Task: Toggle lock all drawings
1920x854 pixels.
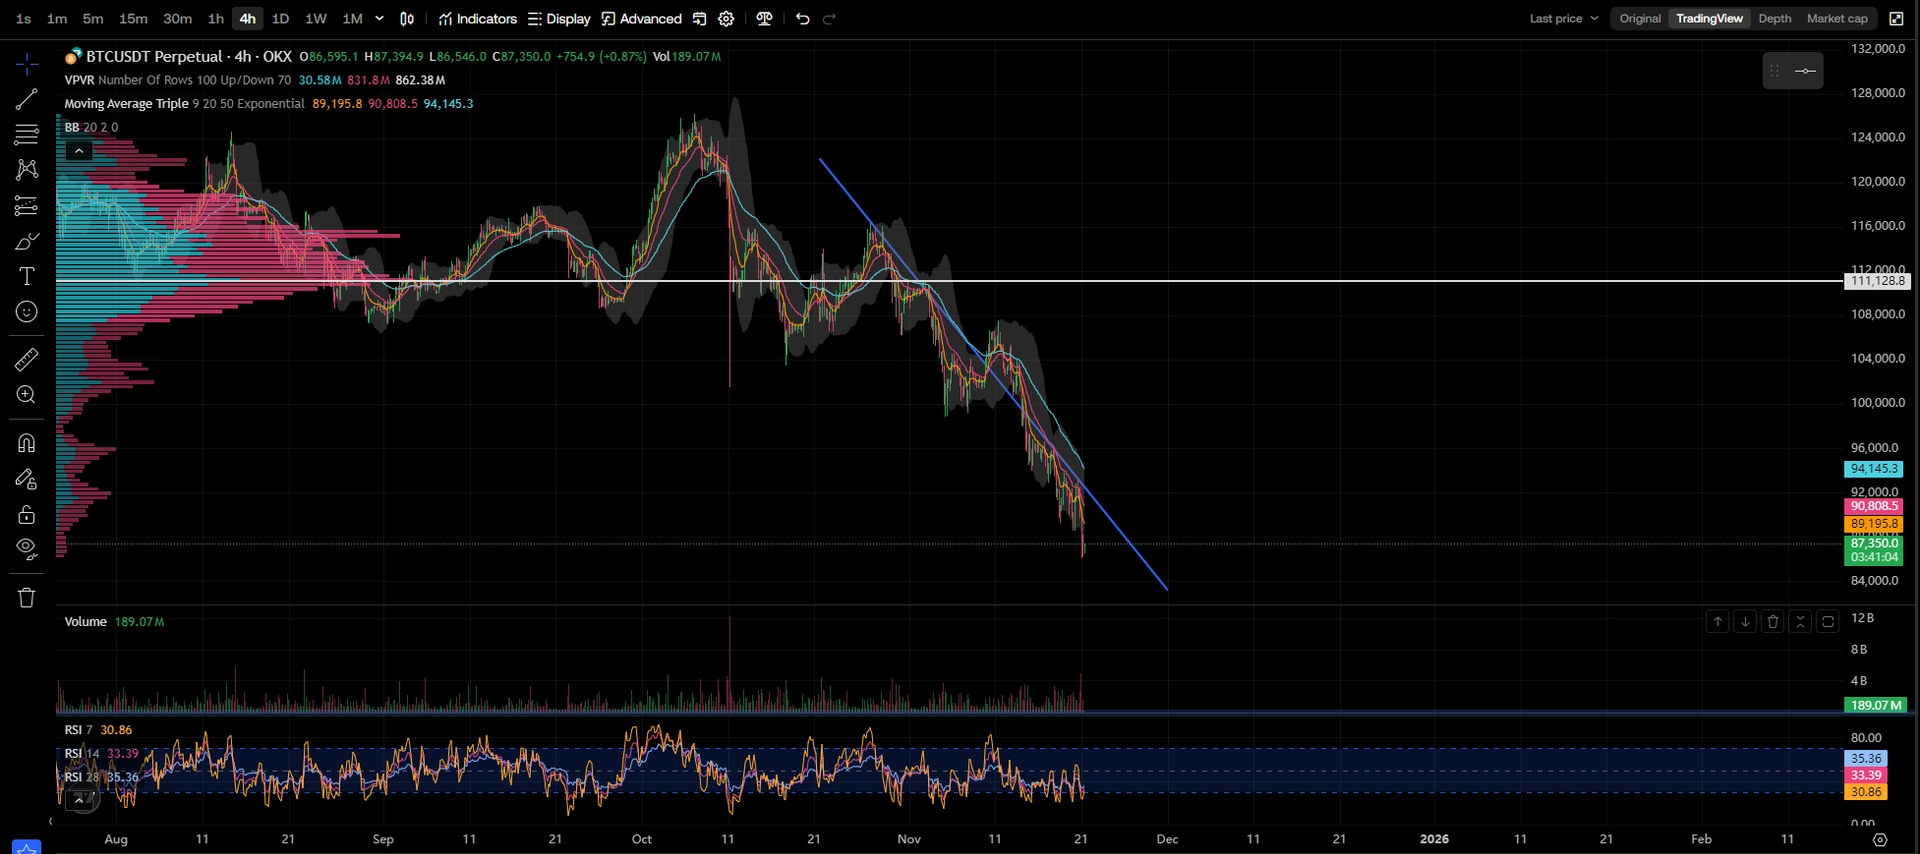Action: (27, 515)
